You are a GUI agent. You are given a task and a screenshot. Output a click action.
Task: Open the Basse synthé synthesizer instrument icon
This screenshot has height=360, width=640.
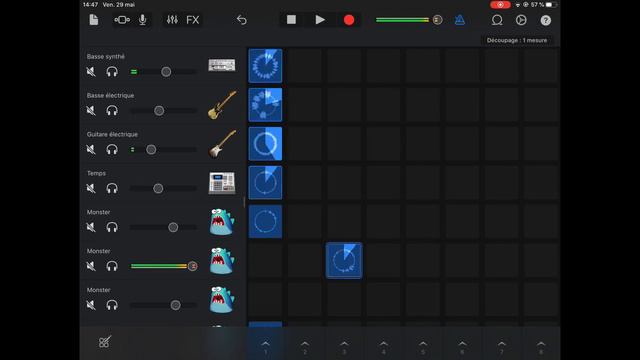pyautogui.click(x=222, y=65)
